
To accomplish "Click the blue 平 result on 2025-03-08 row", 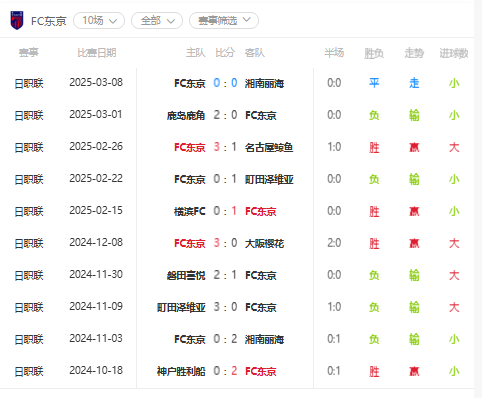I will [x=374, y=83].
